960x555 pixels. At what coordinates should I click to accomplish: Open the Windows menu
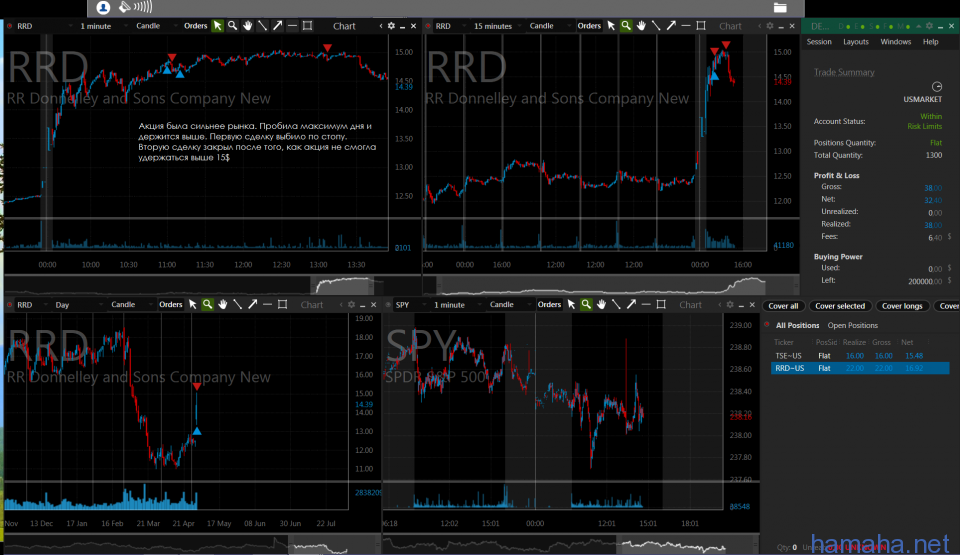(896, 42)
